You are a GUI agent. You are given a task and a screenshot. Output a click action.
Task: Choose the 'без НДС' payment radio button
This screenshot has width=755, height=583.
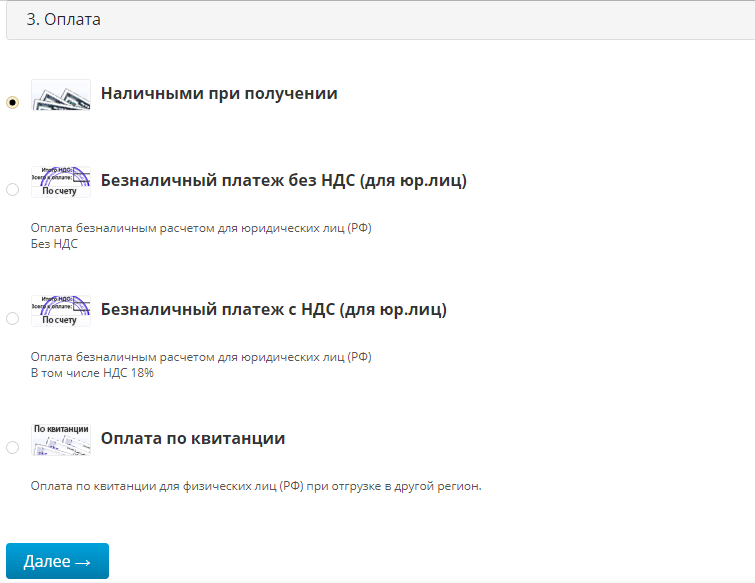pos(12,189)
